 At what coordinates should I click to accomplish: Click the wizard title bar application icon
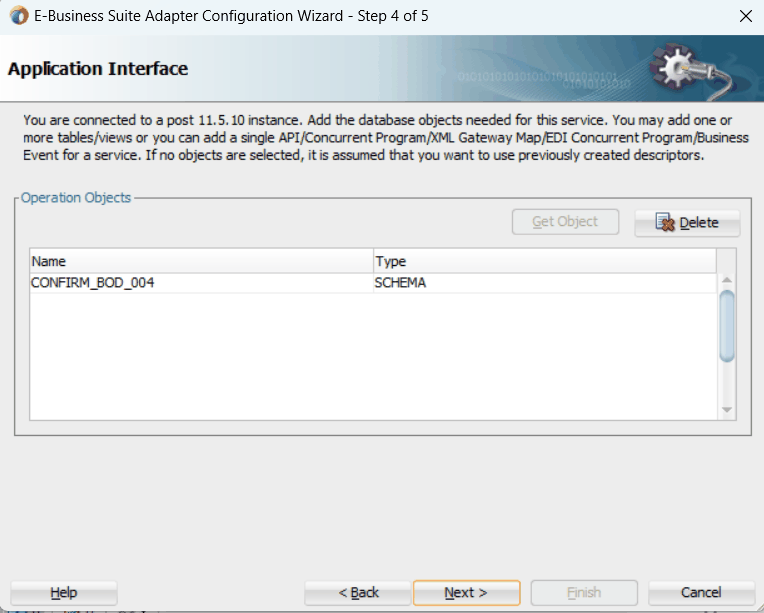pyautogui.click(x=19, y=16)
